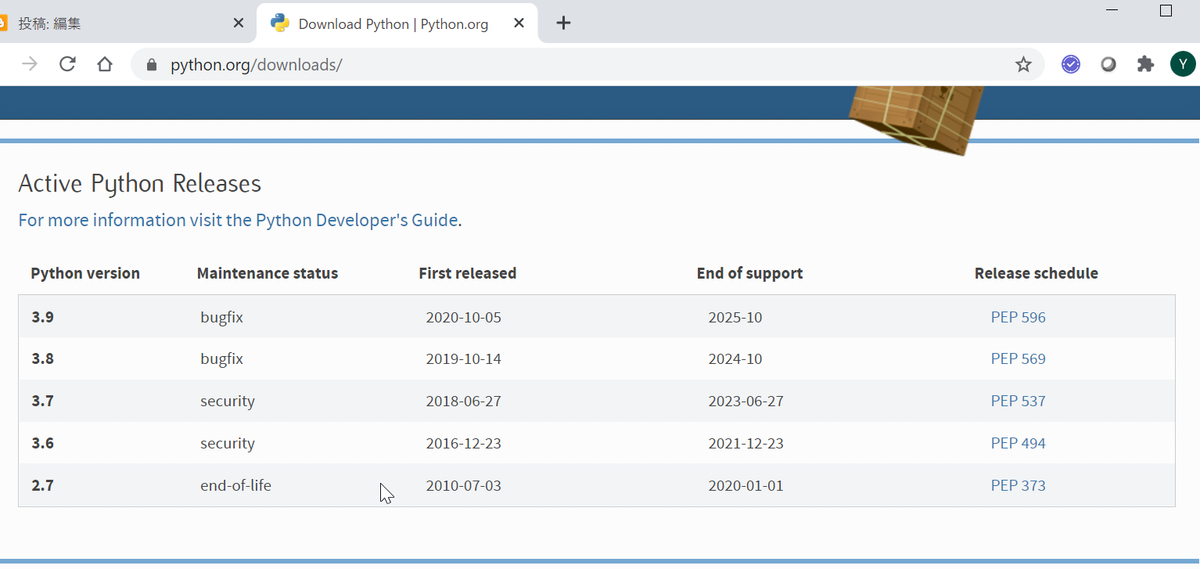This screenshot has width=1200, height=569.
Task: Click end of support 2024-10
Action: (x=735, y=359)
